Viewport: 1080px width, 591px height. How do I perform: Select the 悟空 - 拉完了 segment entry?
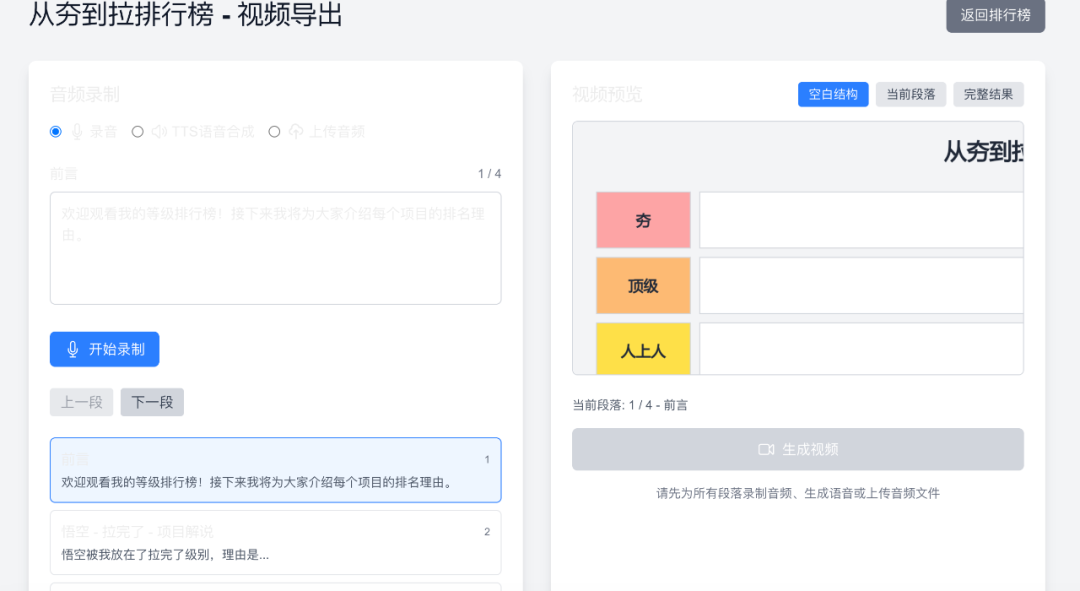274,542
